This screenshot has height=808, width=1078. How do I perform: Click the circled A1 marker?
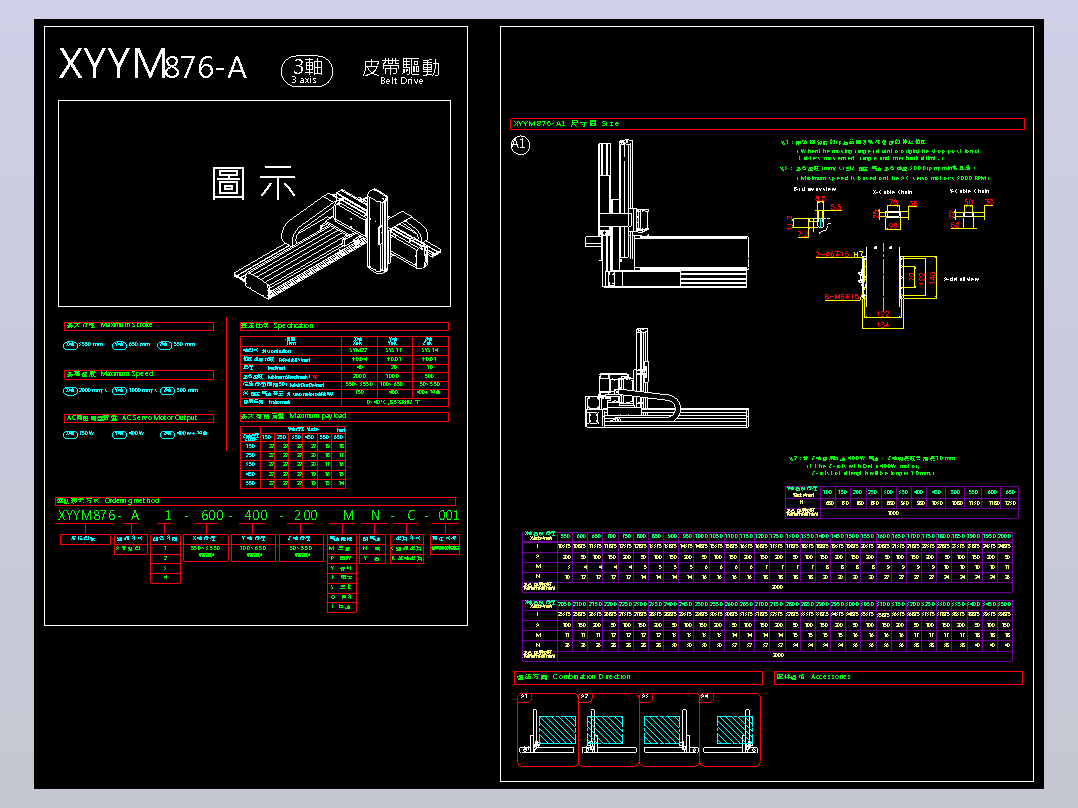(x=520, y=144)
